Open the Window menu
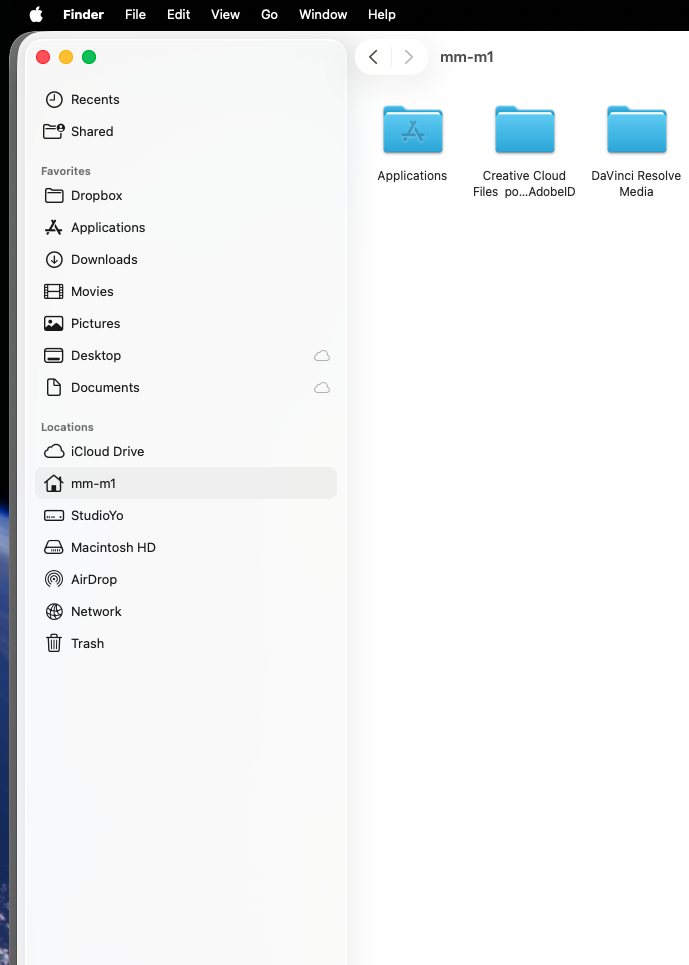The height and width of the screenshot is (965, 689). 323,14
